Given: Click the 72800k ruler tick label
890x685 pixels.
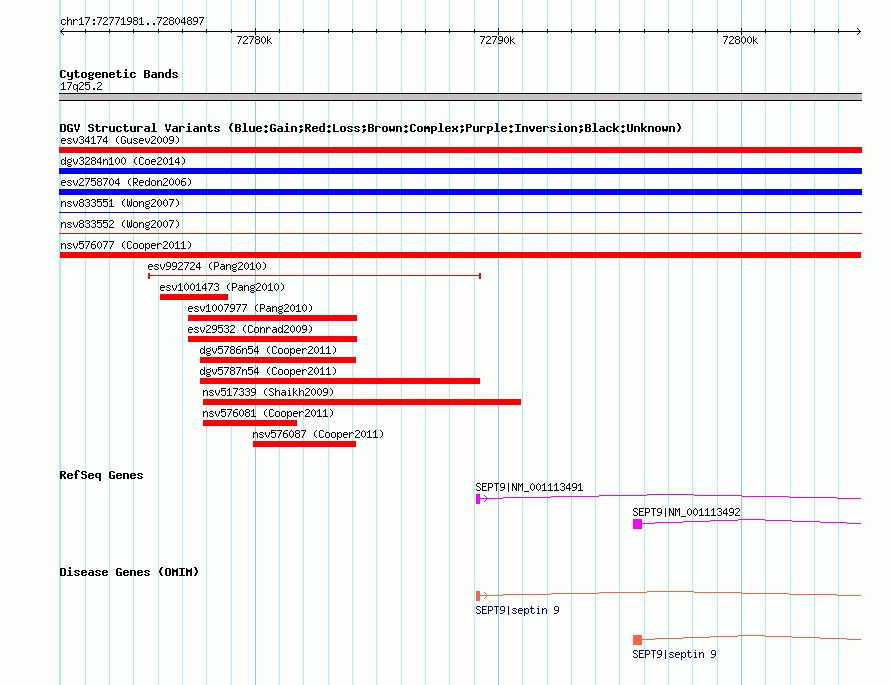Looking at the screenshot, I should [x=740, y=40].
